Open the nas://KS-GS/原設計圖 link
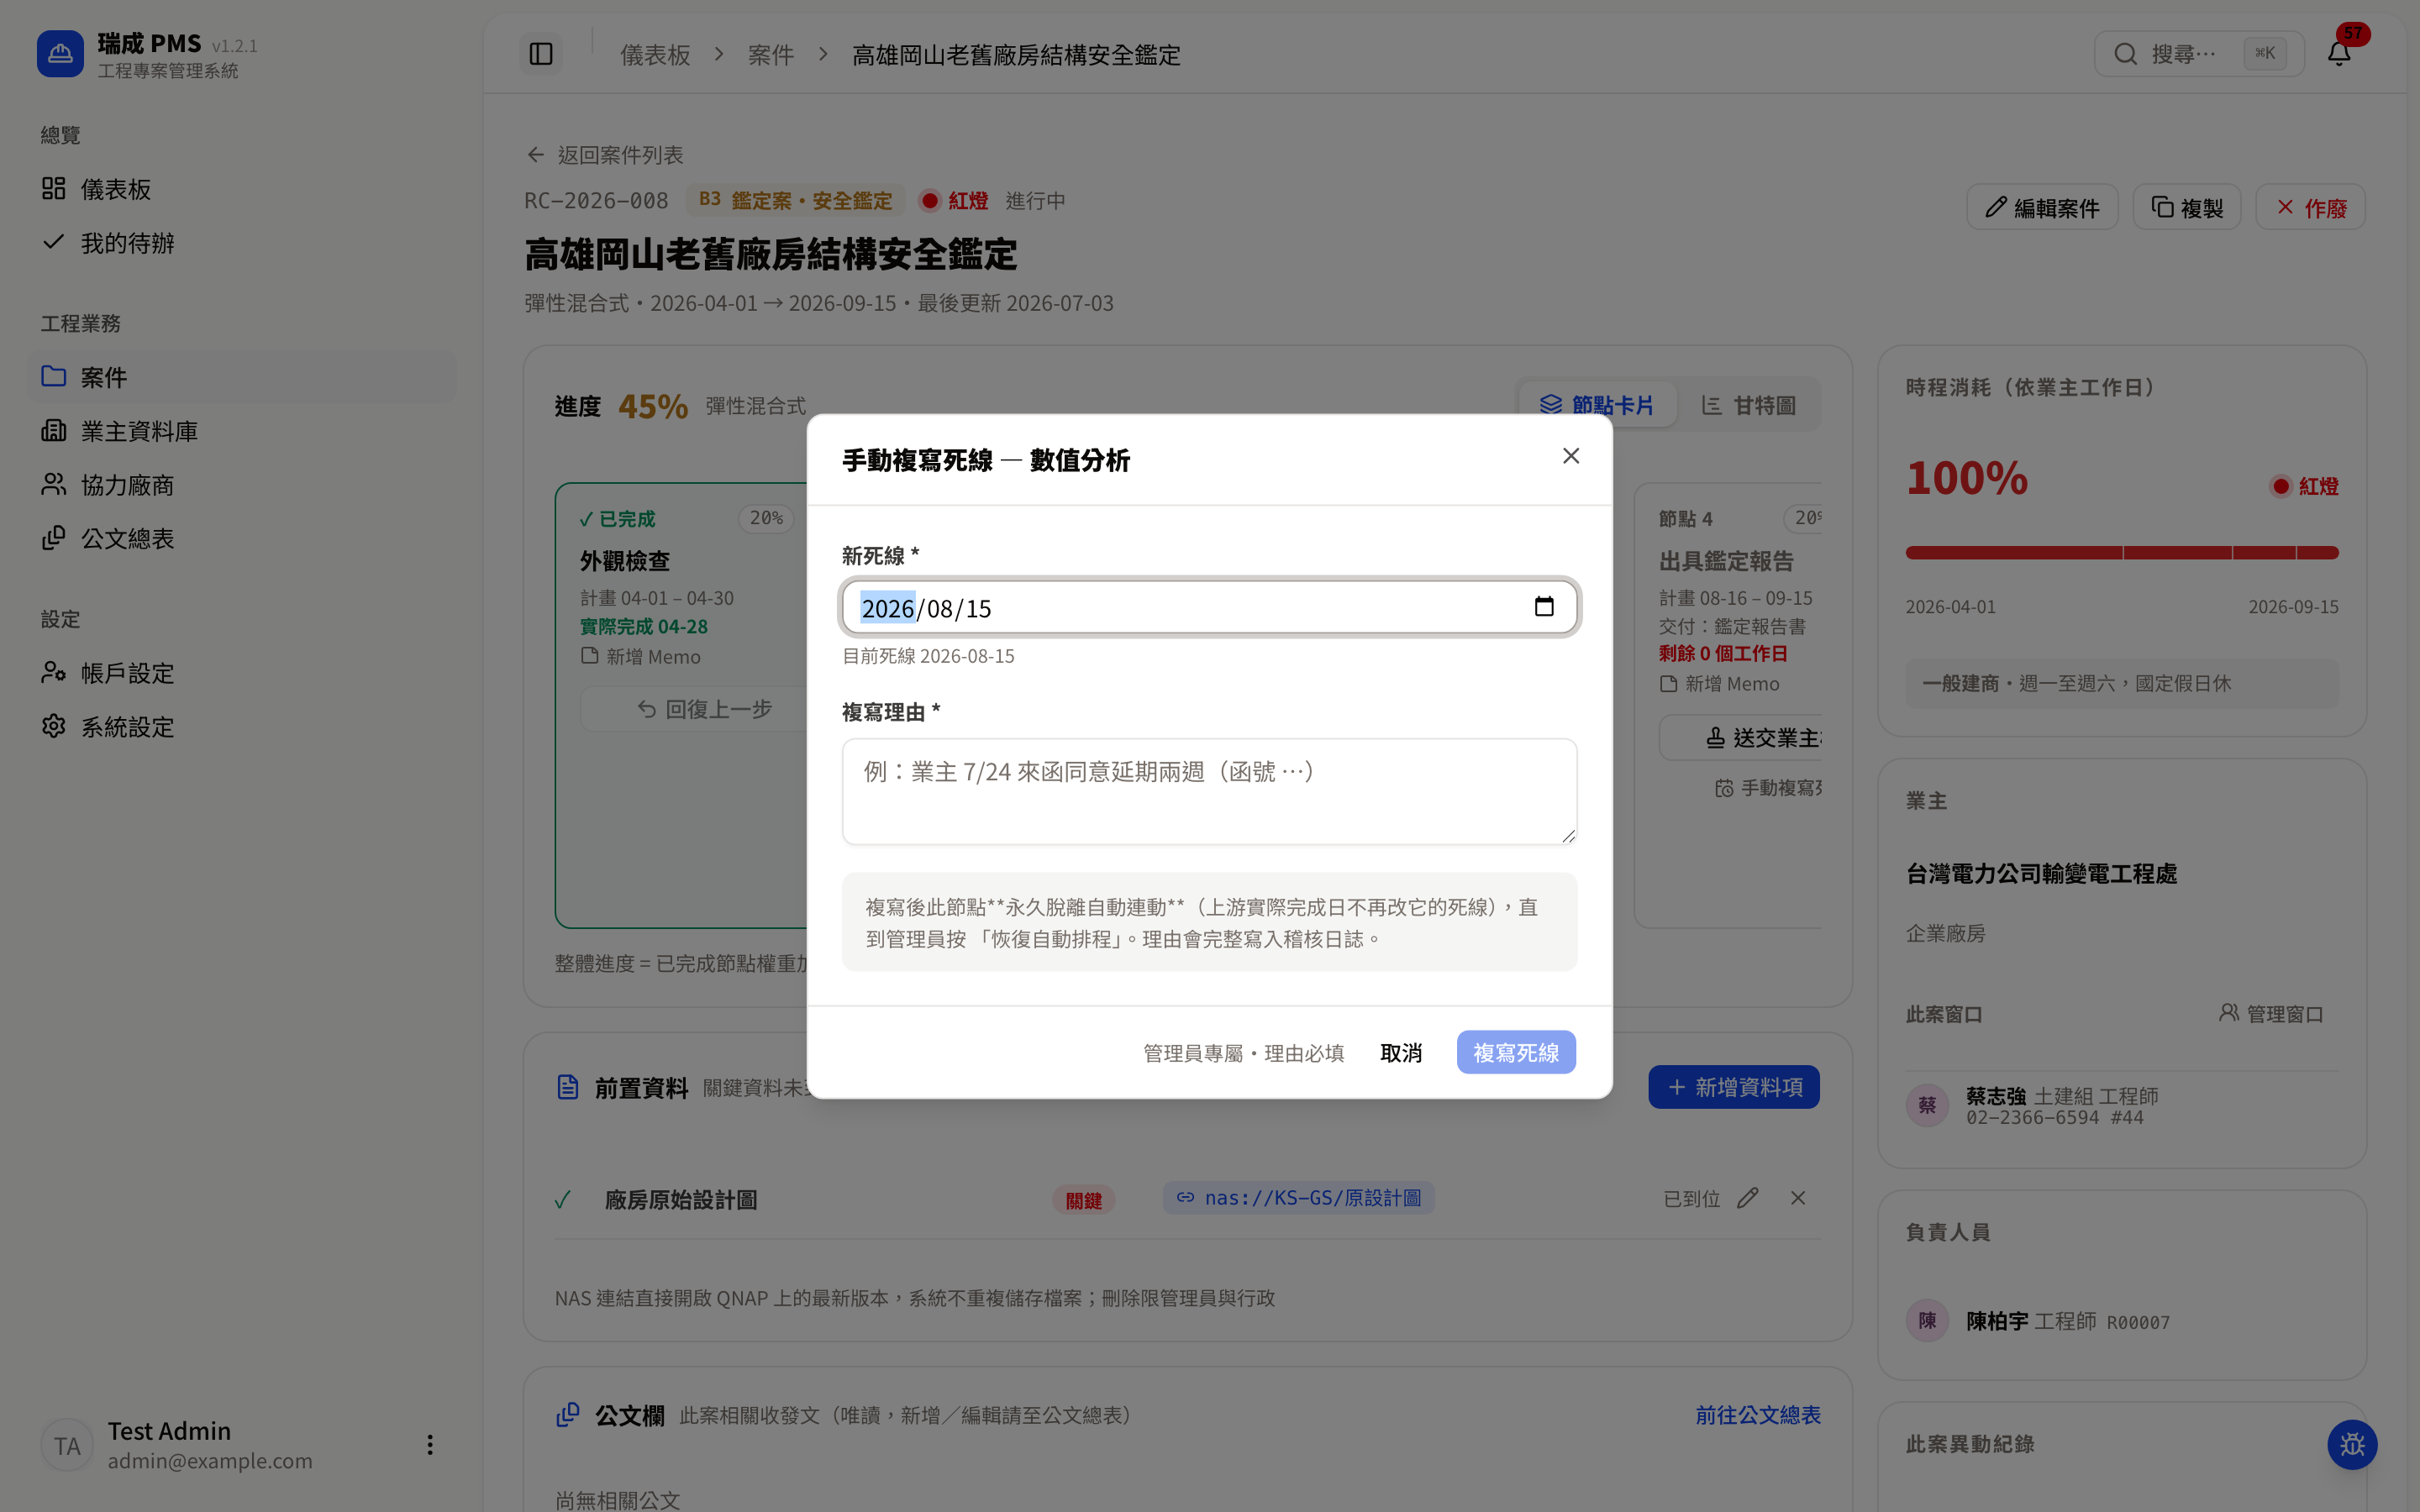 pyautogui.click(x=1299, y=1198)
